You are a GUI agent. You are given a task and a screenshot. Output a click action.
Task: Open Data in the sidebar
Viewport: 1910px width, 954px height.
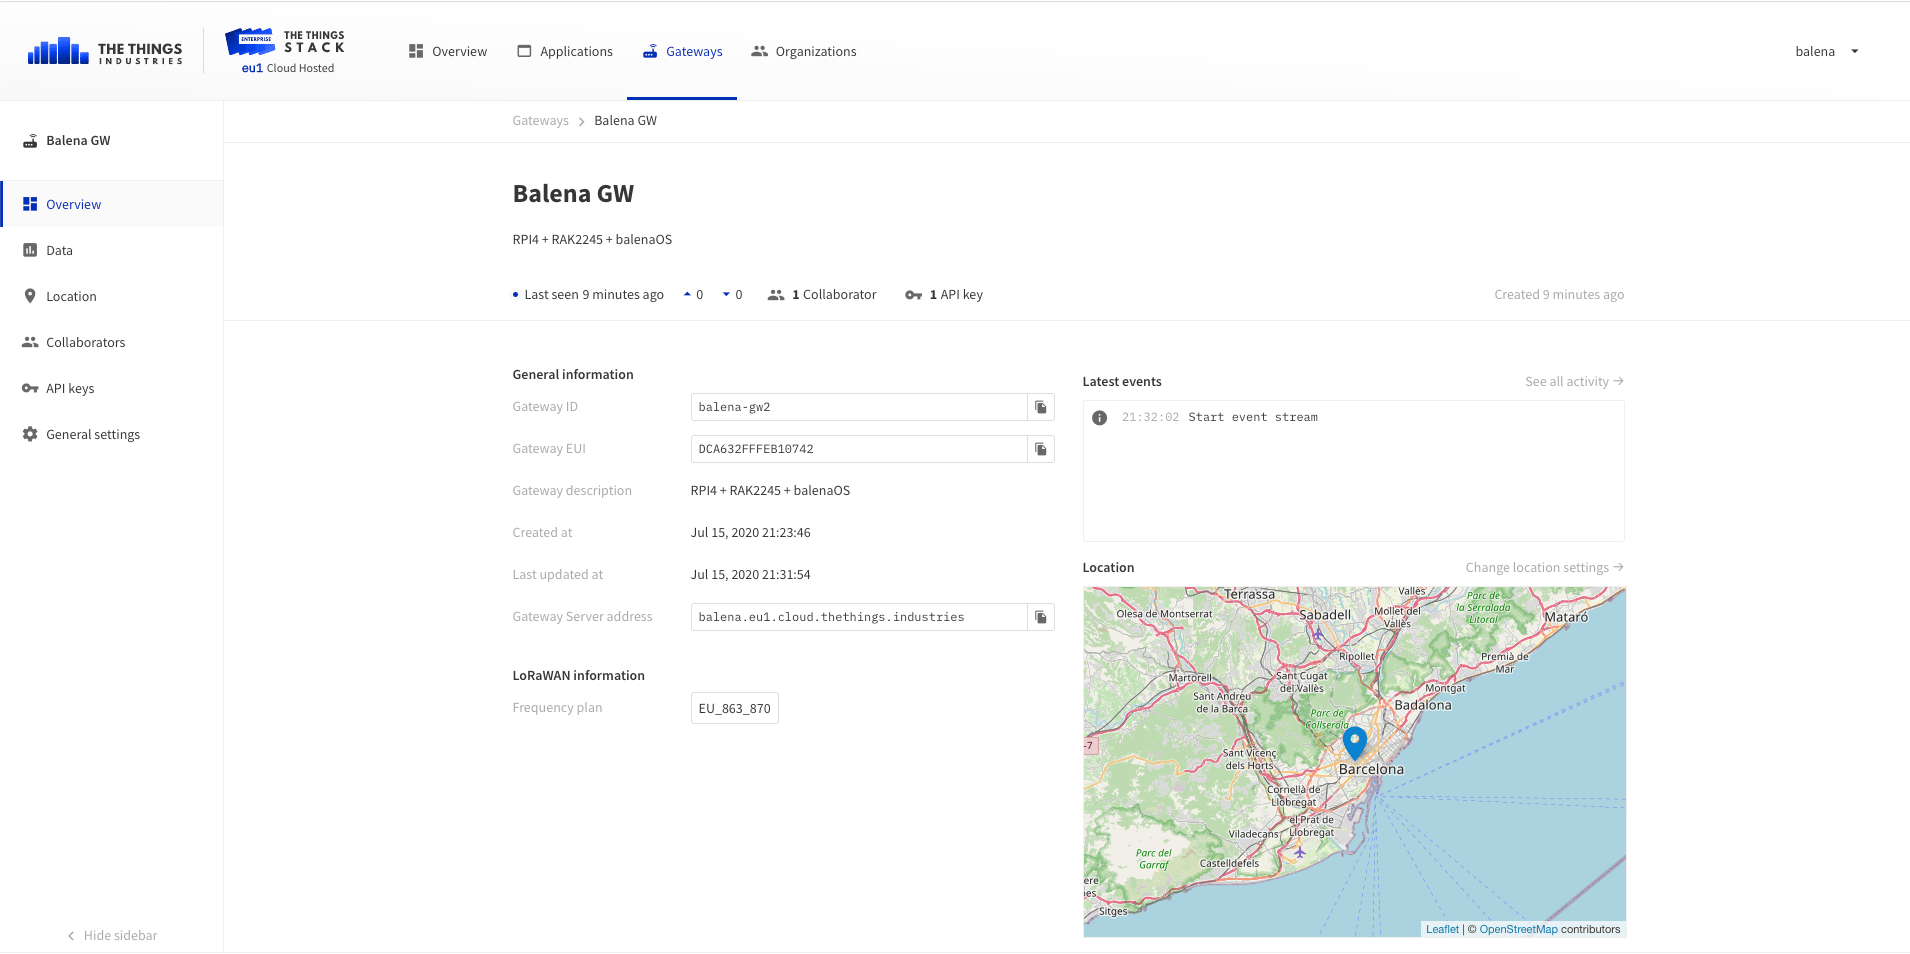59,251
